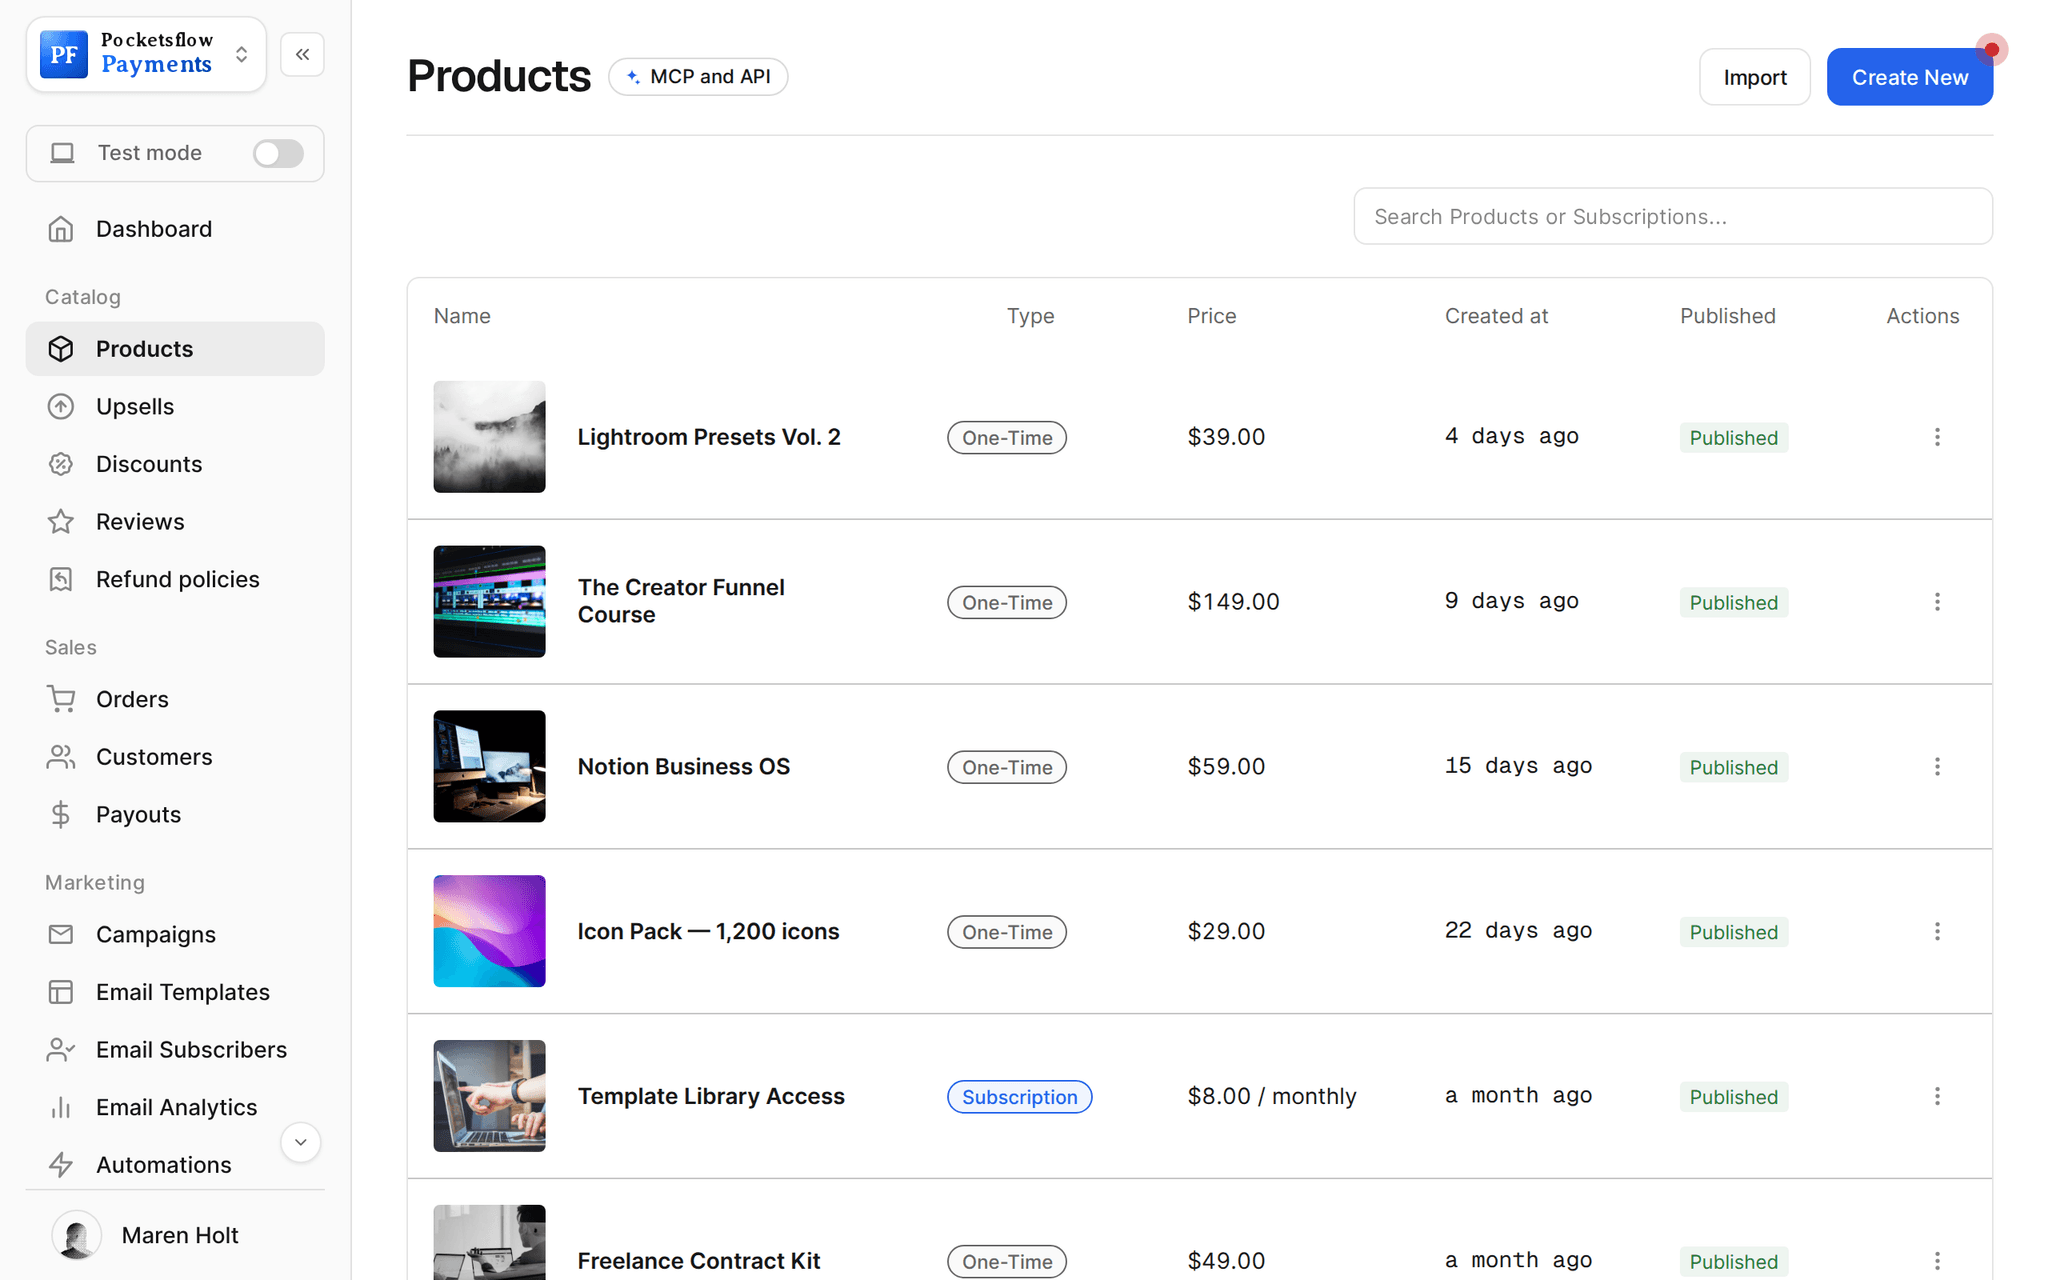Click the Refund policies icon
This screenshot has height=1280, width=2048.
point(61,579)
